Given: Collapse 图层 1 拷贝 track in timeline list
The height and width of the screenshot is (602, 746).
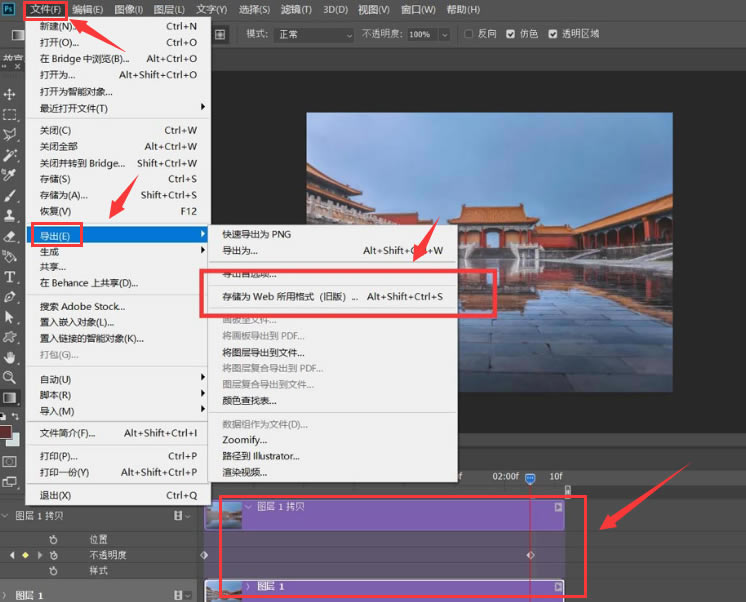Looking at the screenshot, I should [5, 516].
